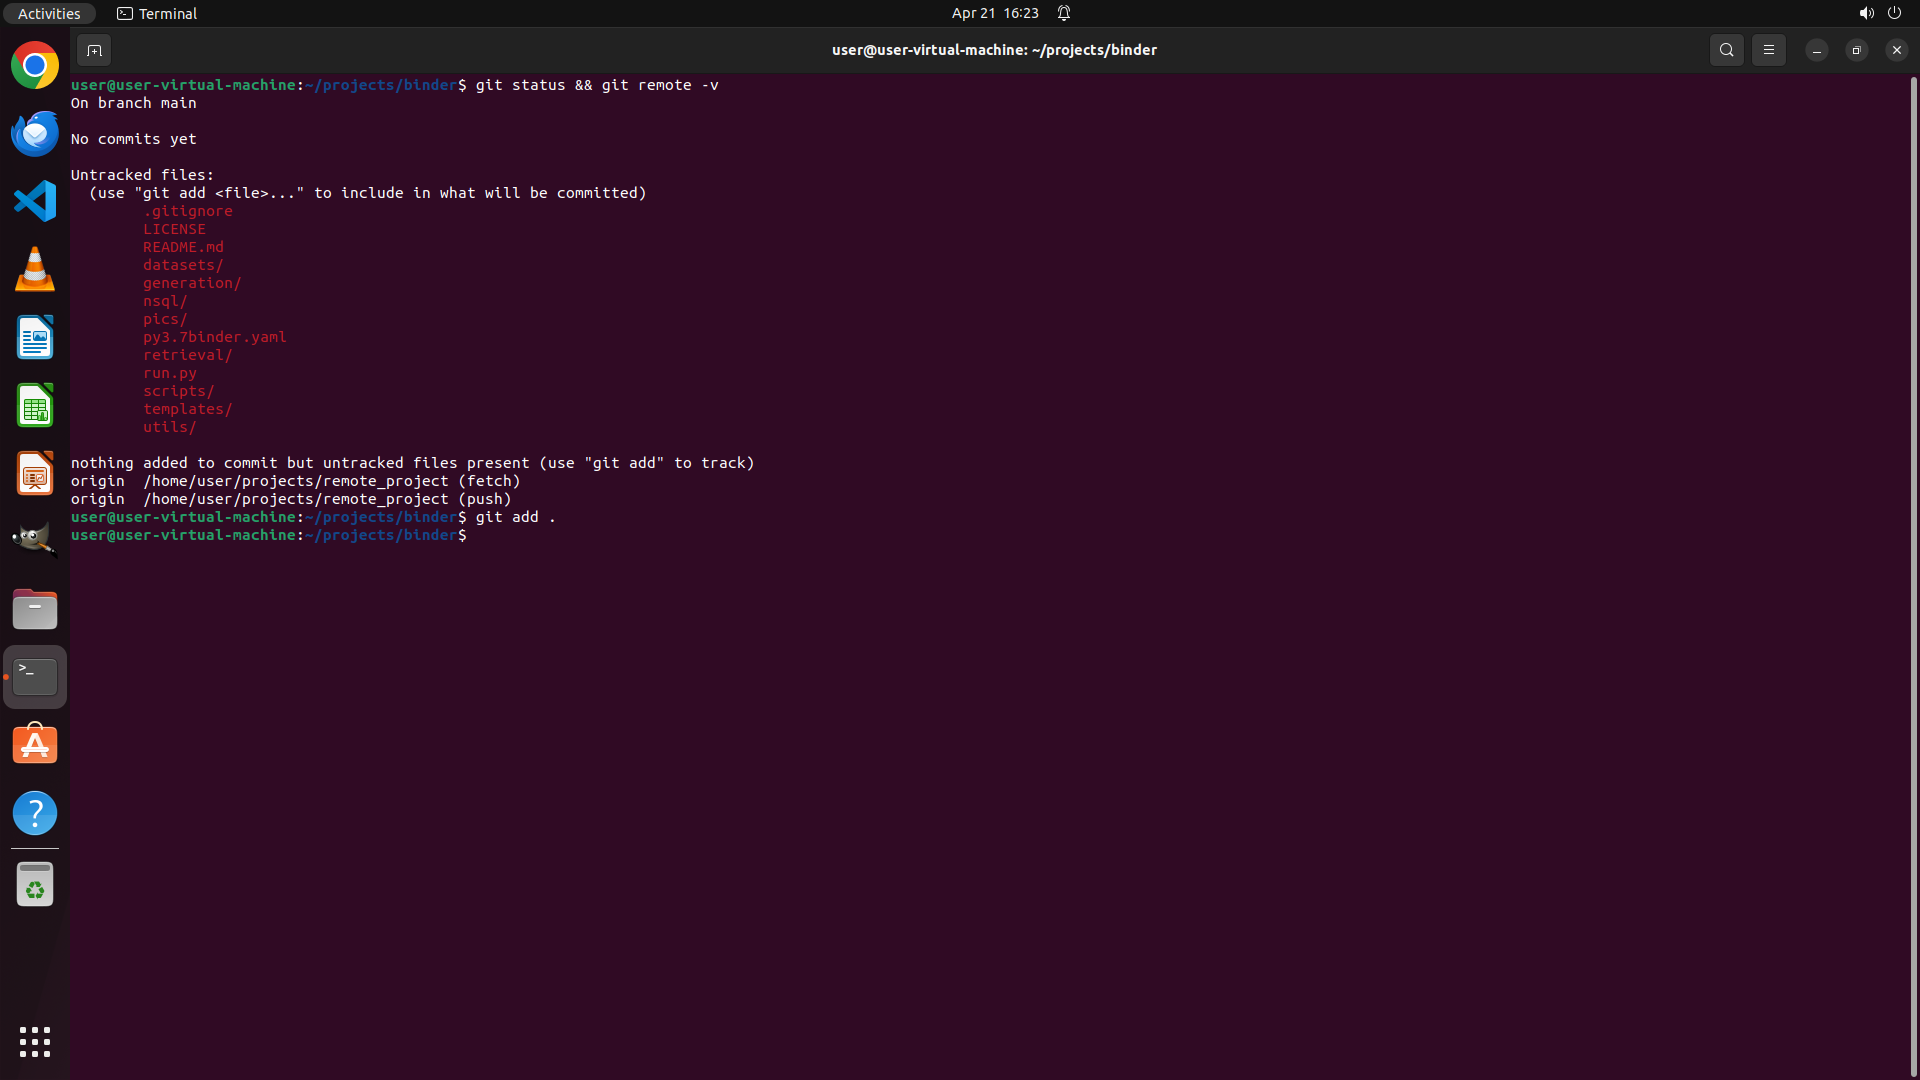Open the Help application
Viewport: 1920px width, 1080px height.
point(35,813)
